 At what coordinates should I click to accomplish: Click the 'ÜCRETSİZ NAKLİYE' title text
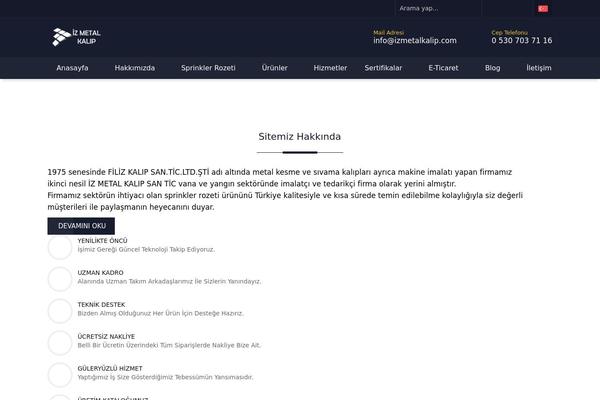(106, 336)
